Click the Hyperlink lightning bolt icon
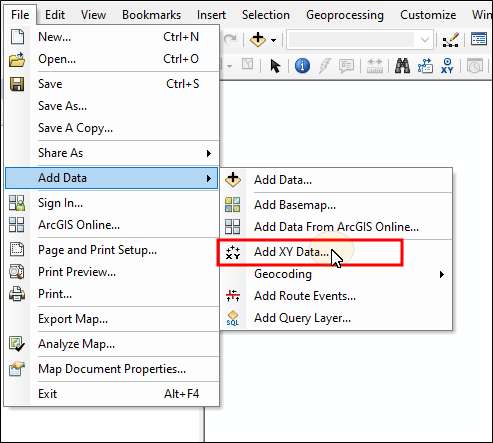The image size is (493, 443). tap(325, 66)
